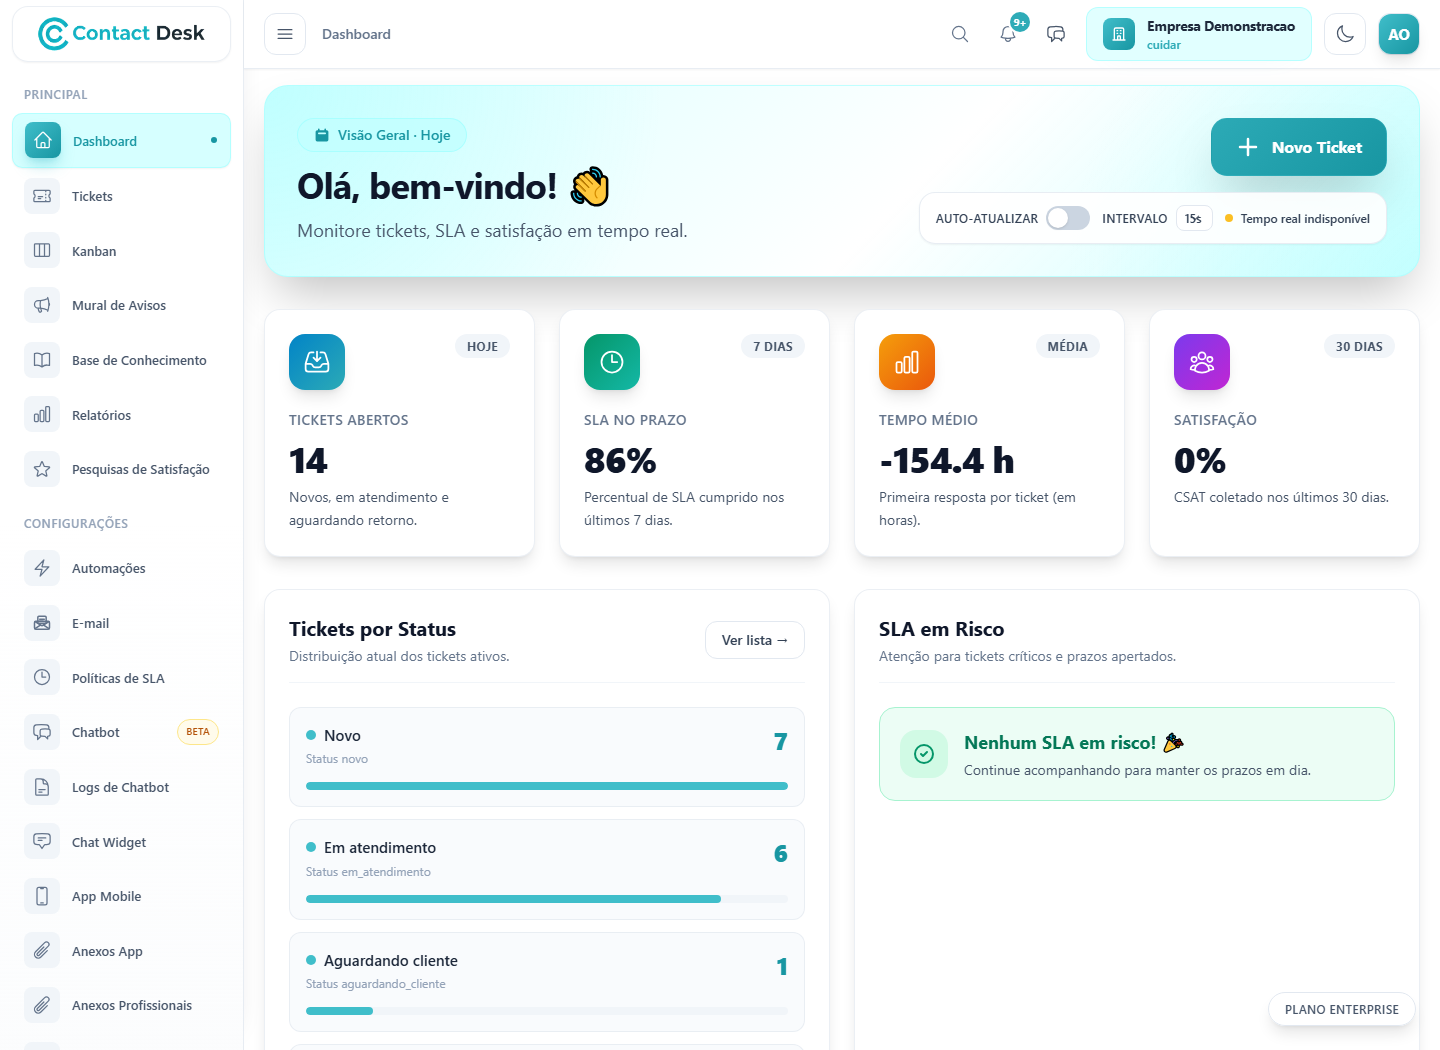Viewport: 1440px width, 1050px height.
Task: Open Empresa Demonstracao company selector
Action: [1199, 34]
